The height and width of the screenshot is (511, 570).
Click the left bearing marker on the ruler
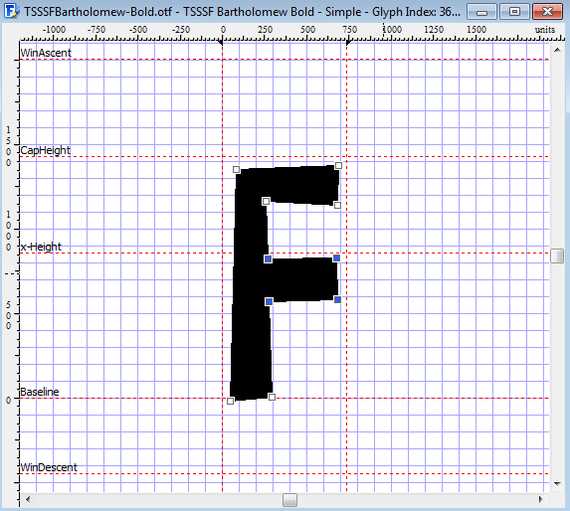click(220, 43)
